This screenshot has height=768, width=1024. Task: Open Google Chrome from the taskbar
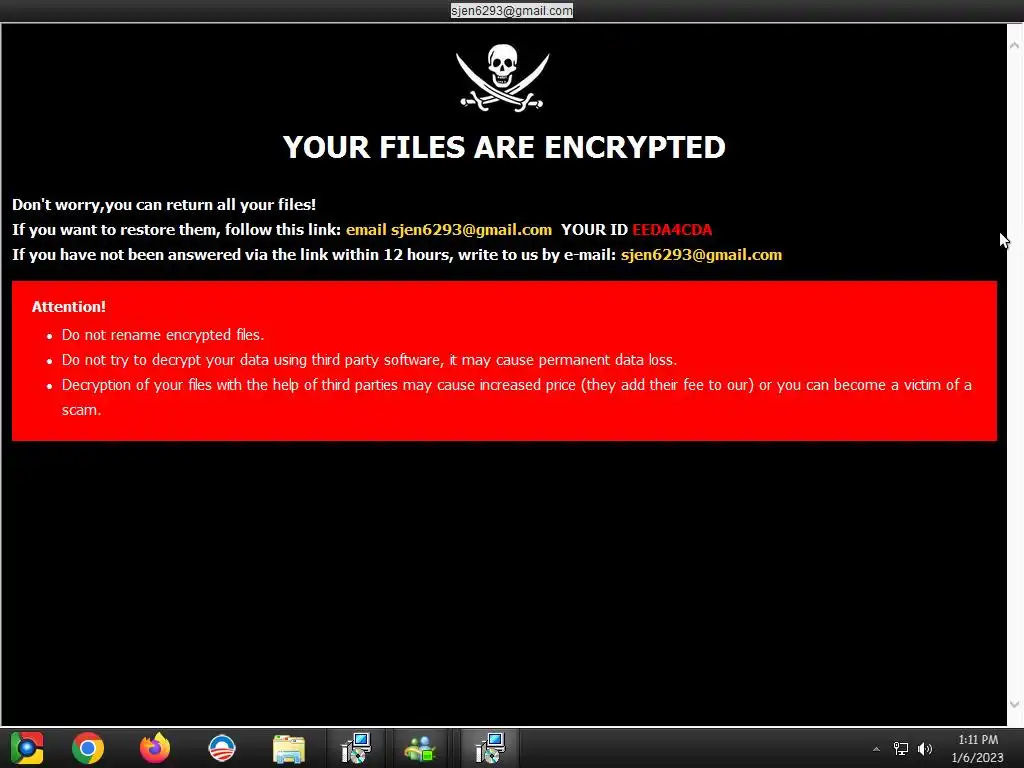pyautogui.click(x=88, y=748)
